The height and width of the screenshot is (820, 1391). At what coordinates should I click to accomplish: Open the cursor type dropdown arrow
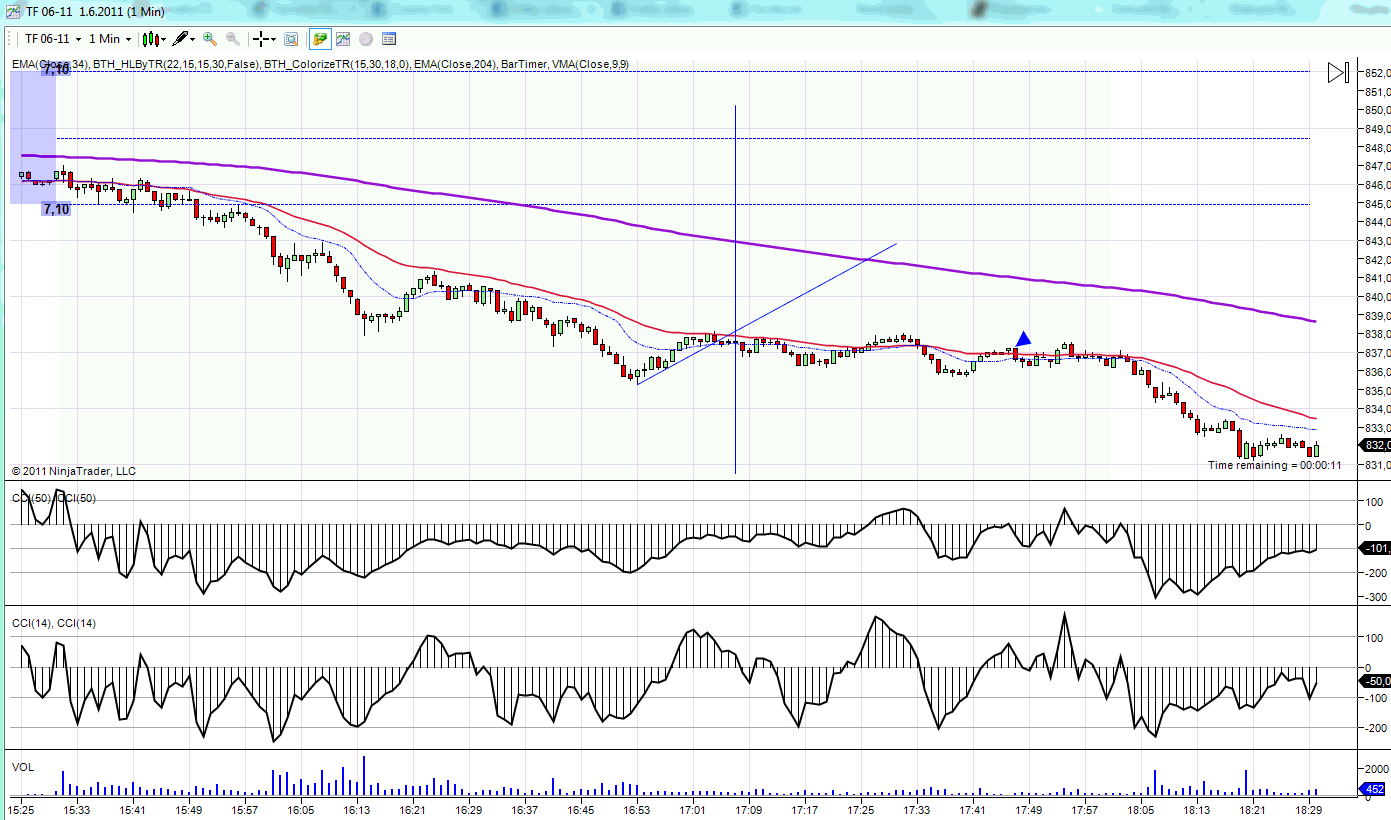pyautogui.click(x=275, y=39)
